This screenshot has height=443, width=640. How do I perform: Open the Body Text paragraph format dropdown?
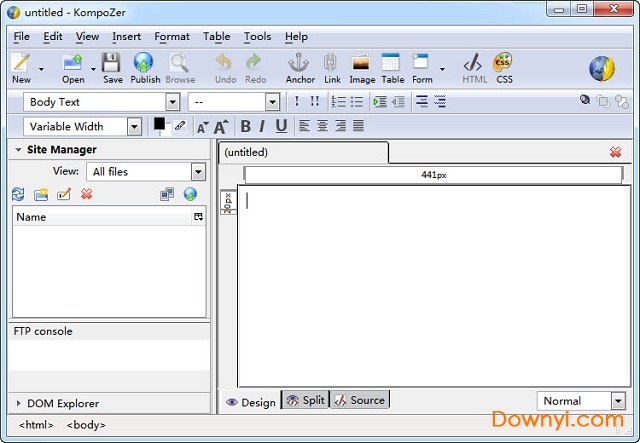click(173, 102)
